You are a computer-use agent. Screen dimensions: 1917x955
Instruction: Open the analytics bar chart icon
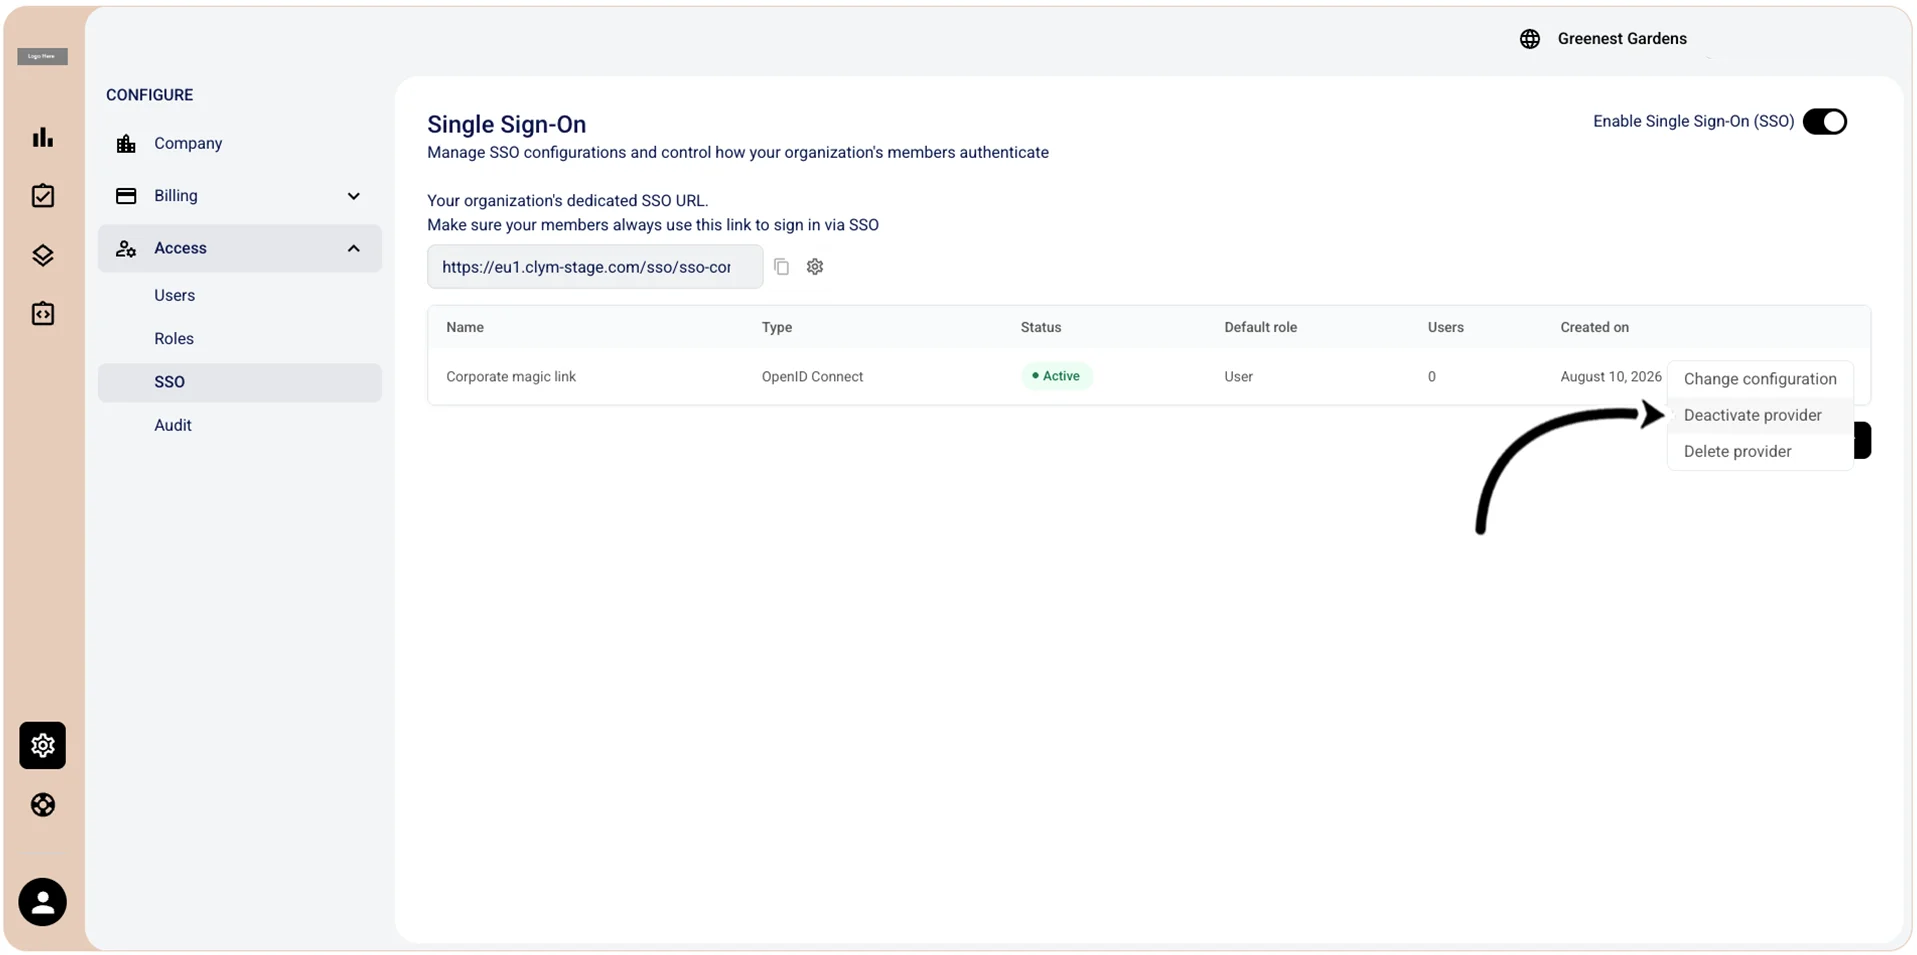point(42,137)
